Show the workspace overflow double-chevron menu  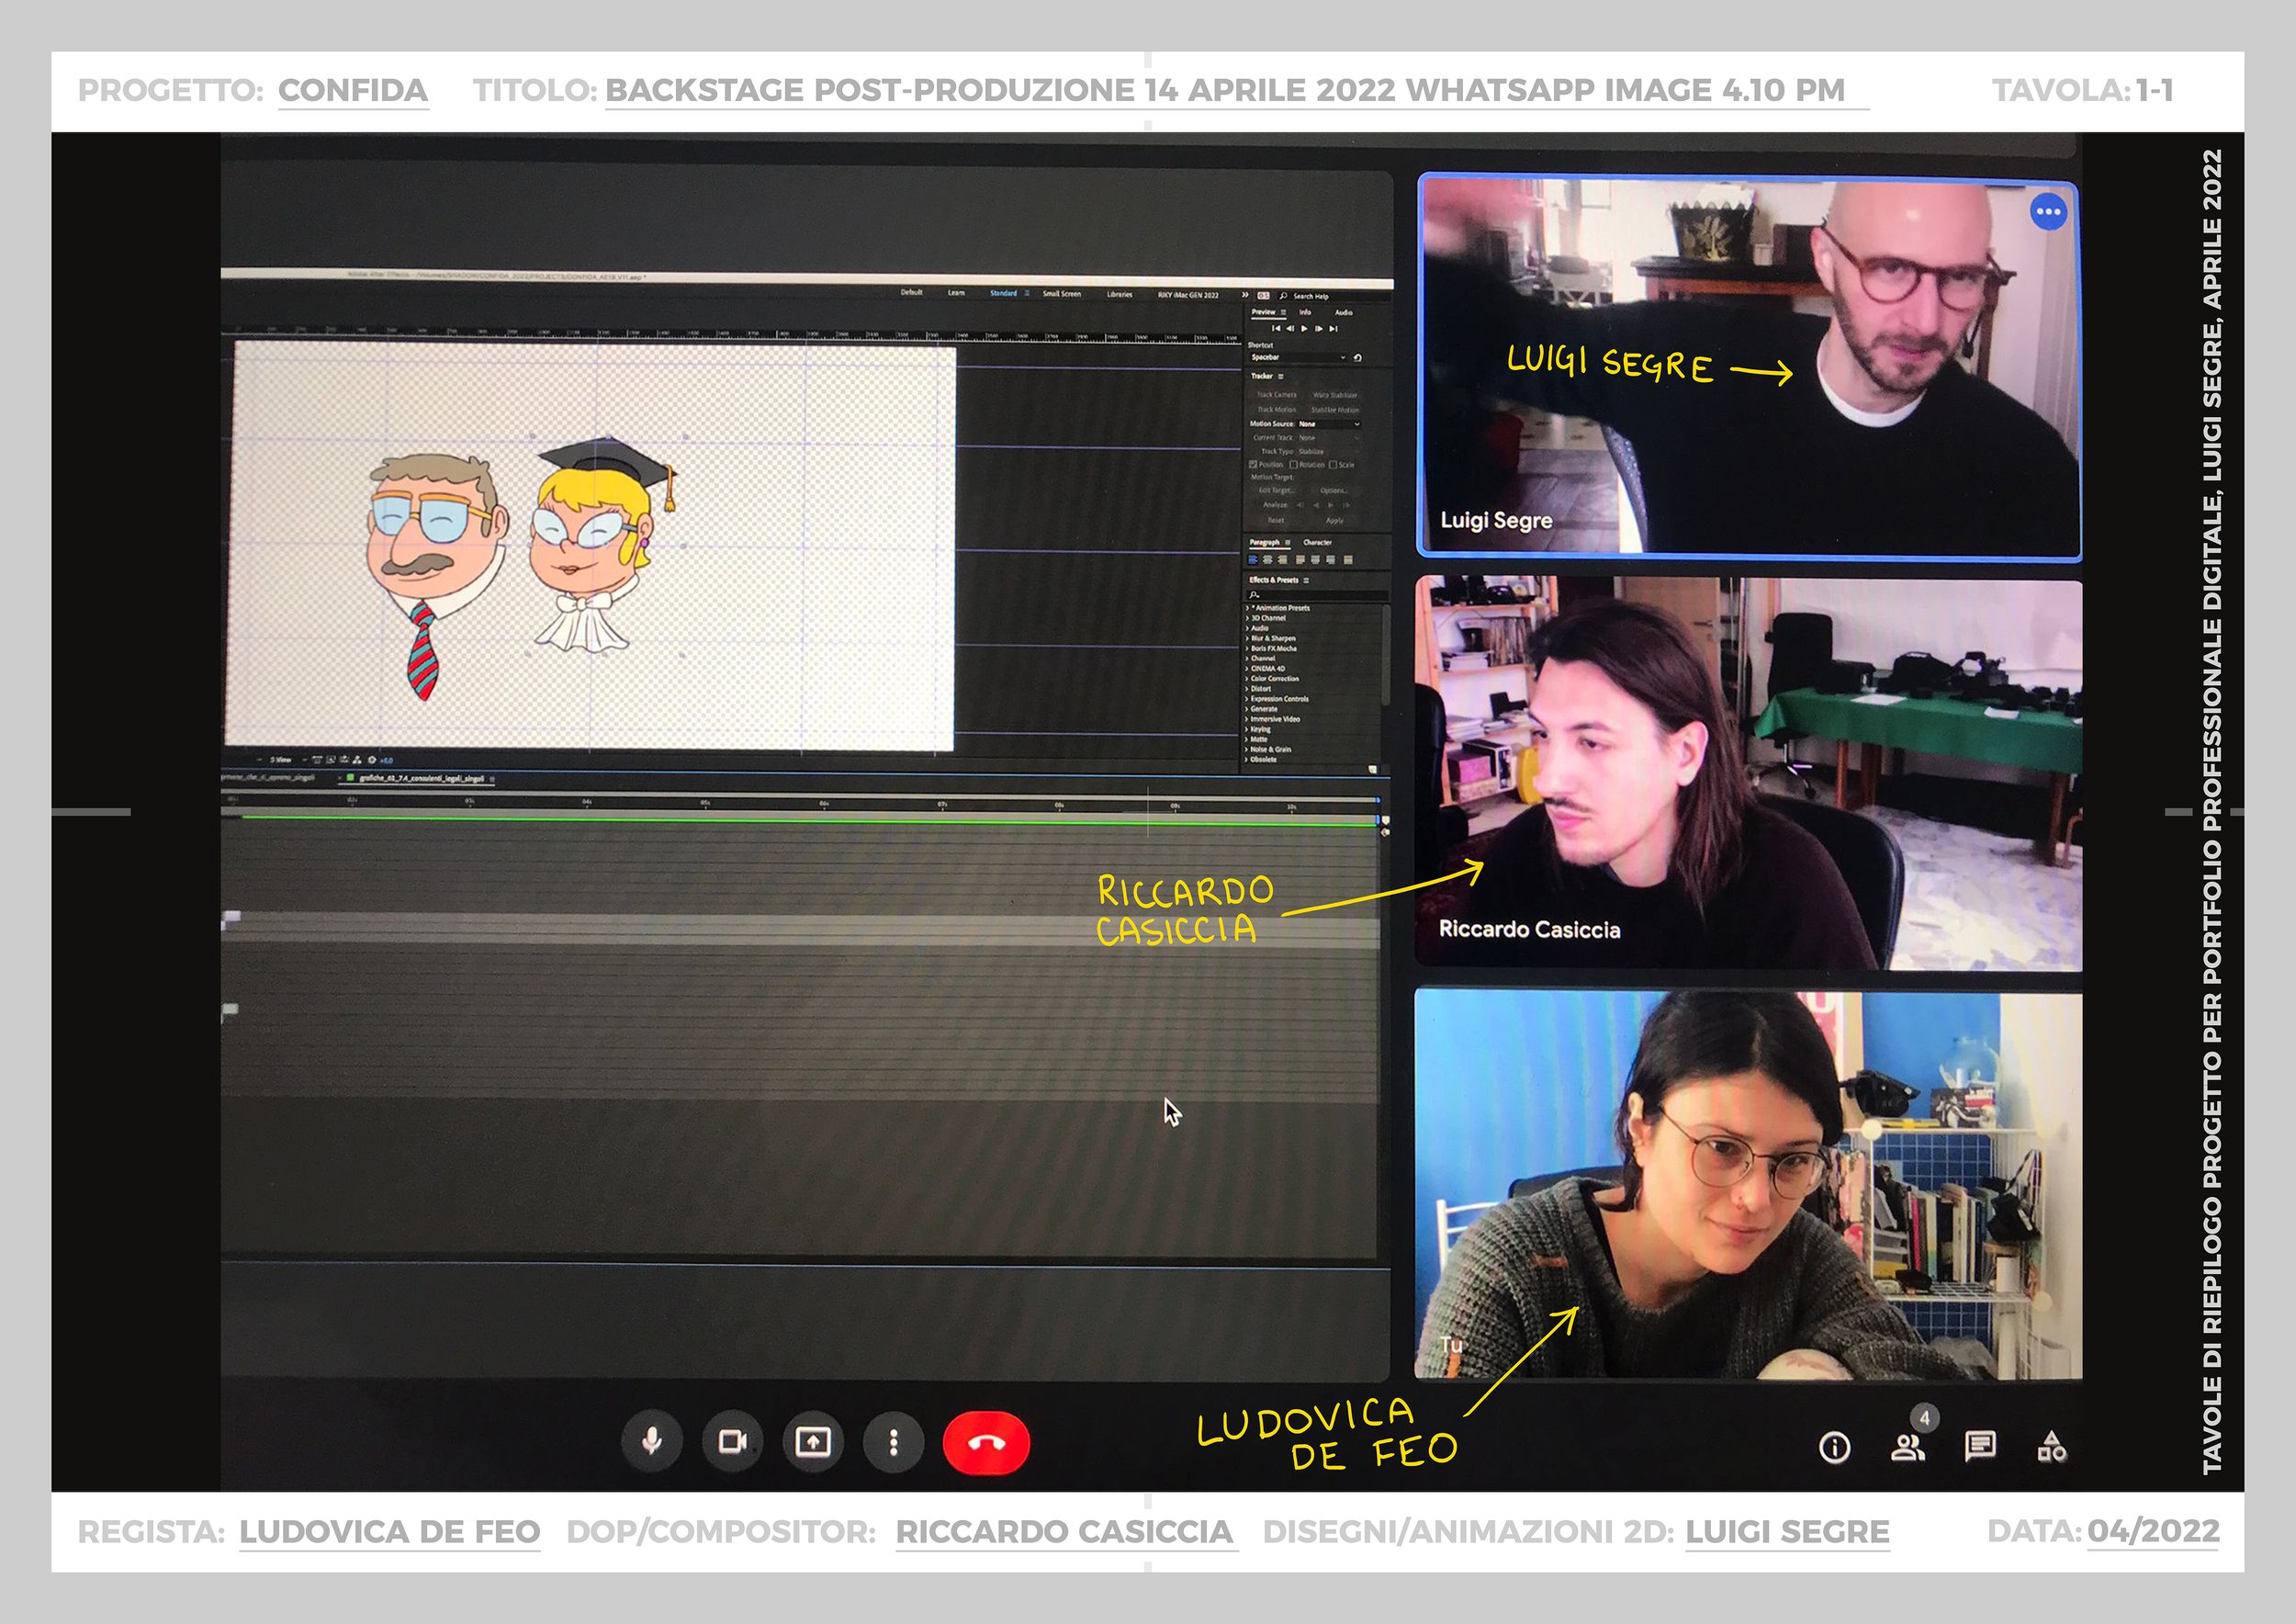1246,295
